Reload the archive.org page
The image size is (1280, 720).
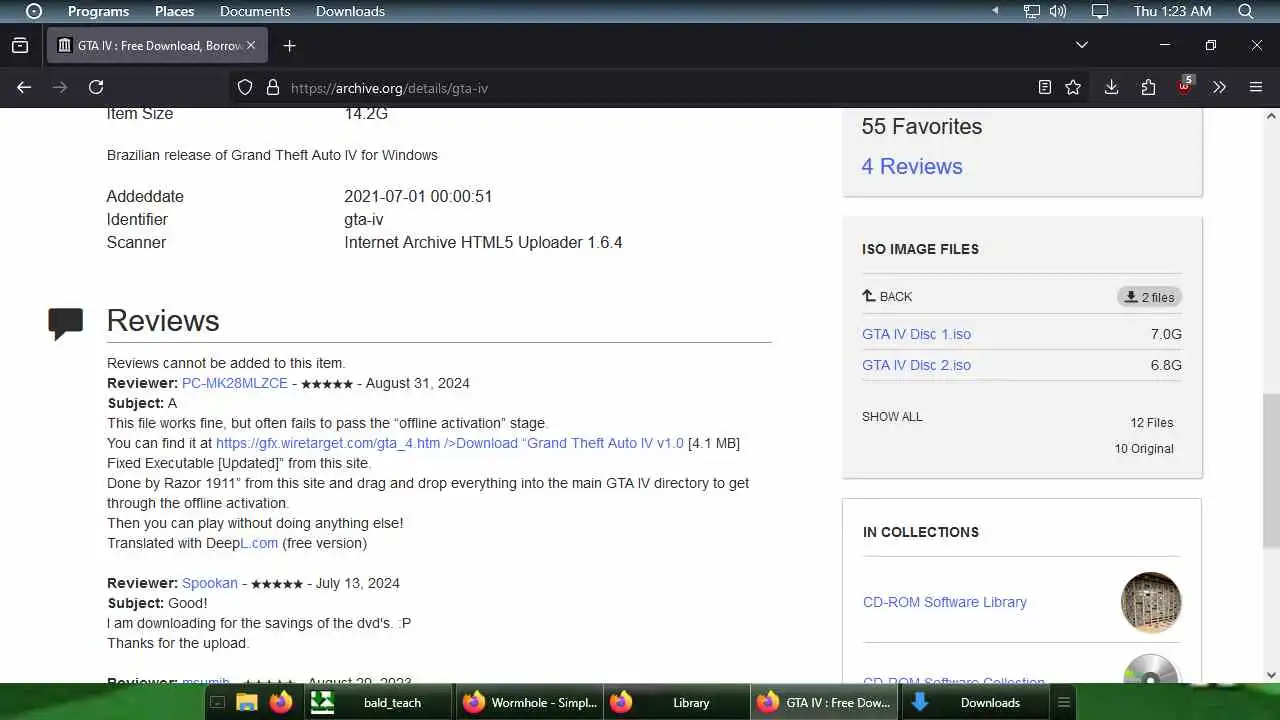96,88
